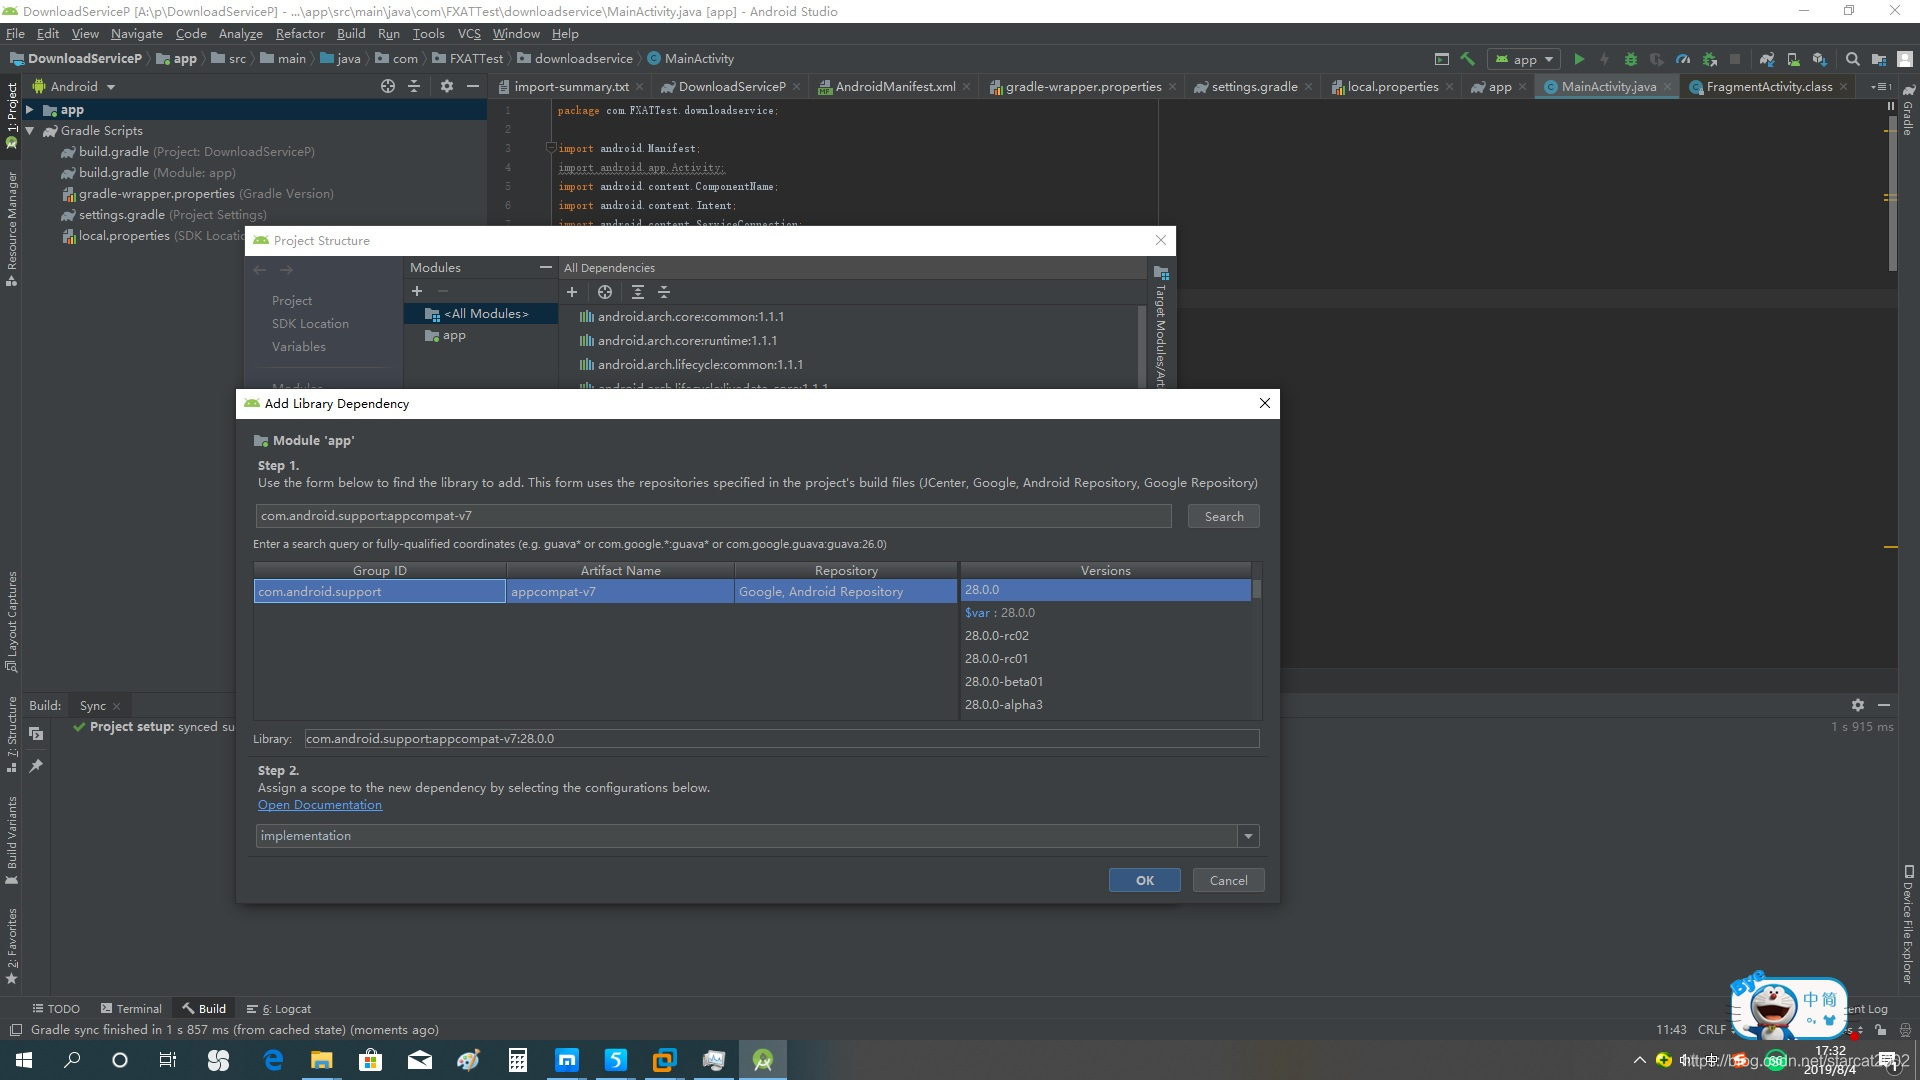Open Project panel settings gear
This screenshot has width=1920, height=1080.
pos(447,86)
